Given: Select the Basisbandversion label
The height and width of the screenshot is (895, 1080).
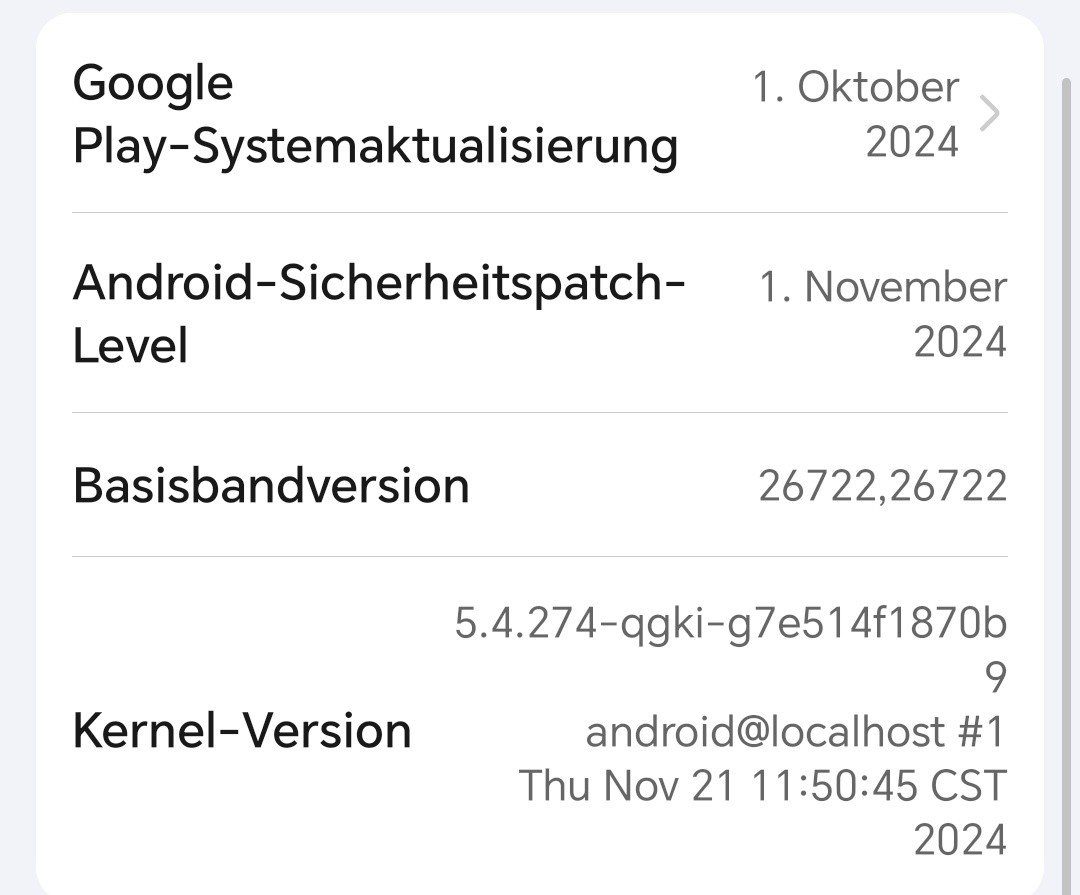Looking at the screenshot, I should point(271,486).
